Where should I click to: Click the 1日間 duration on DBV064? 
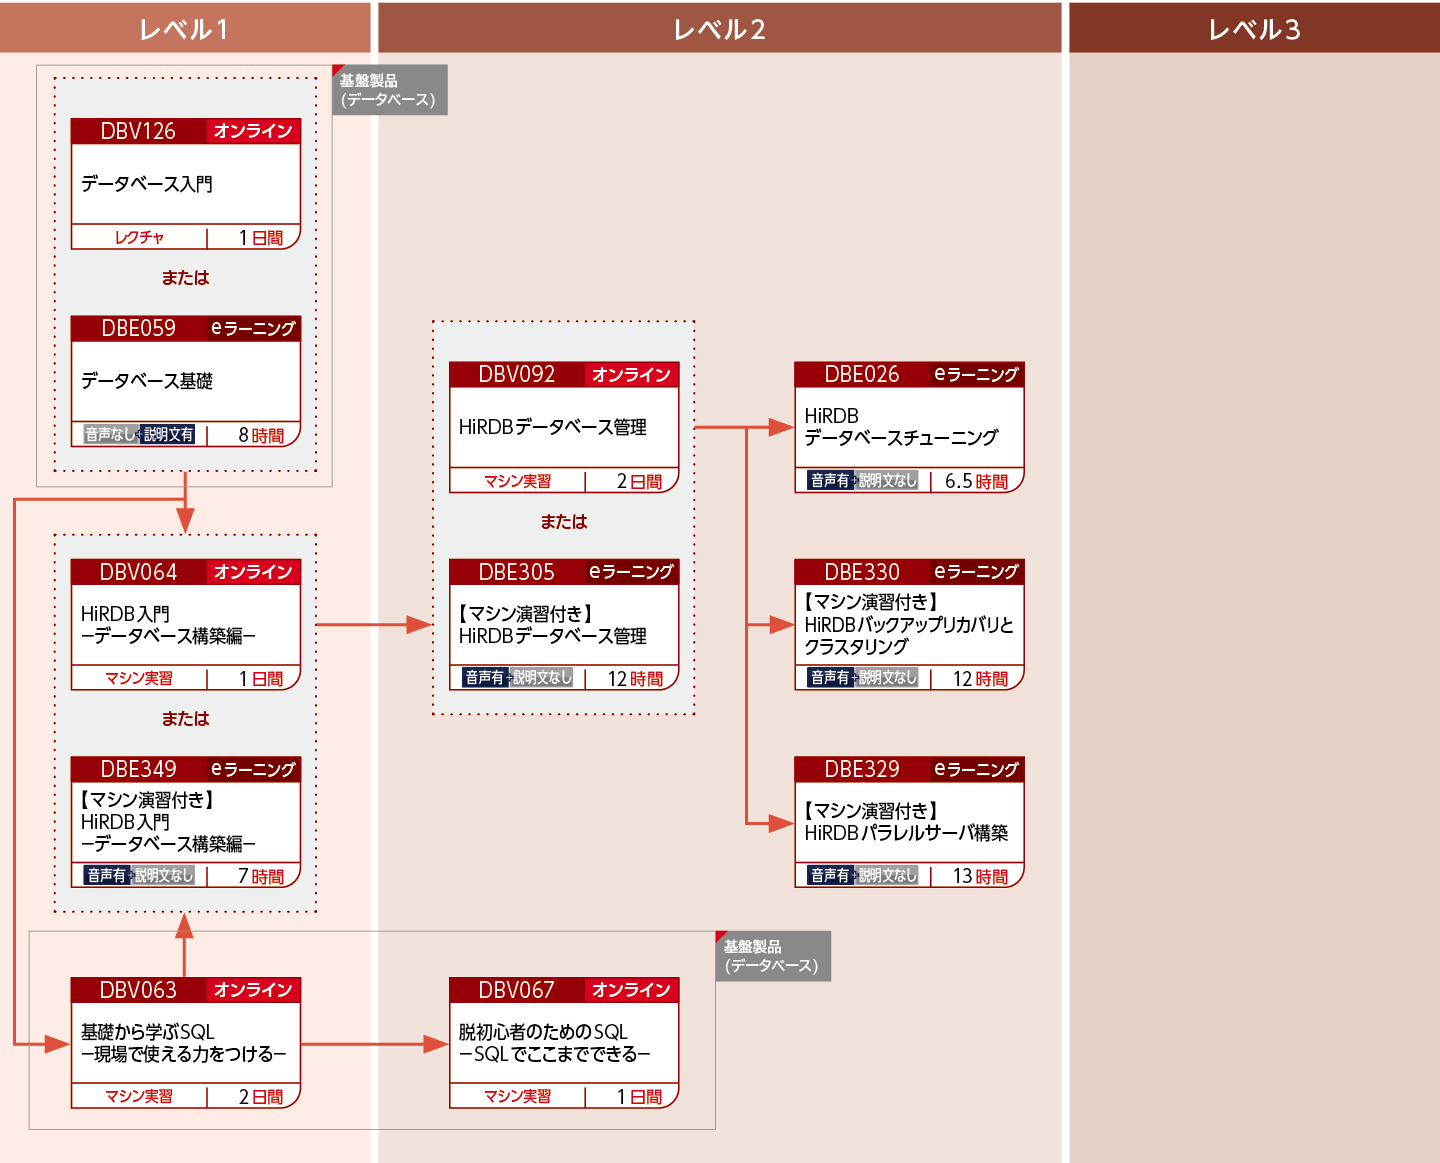click(x=261, y=679)
